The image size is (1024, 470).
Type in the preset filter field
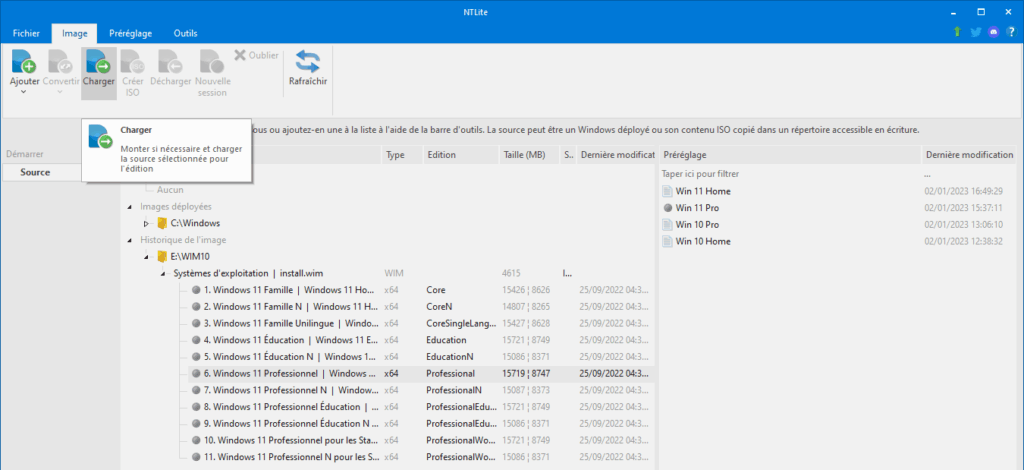(x=790, y=174)
